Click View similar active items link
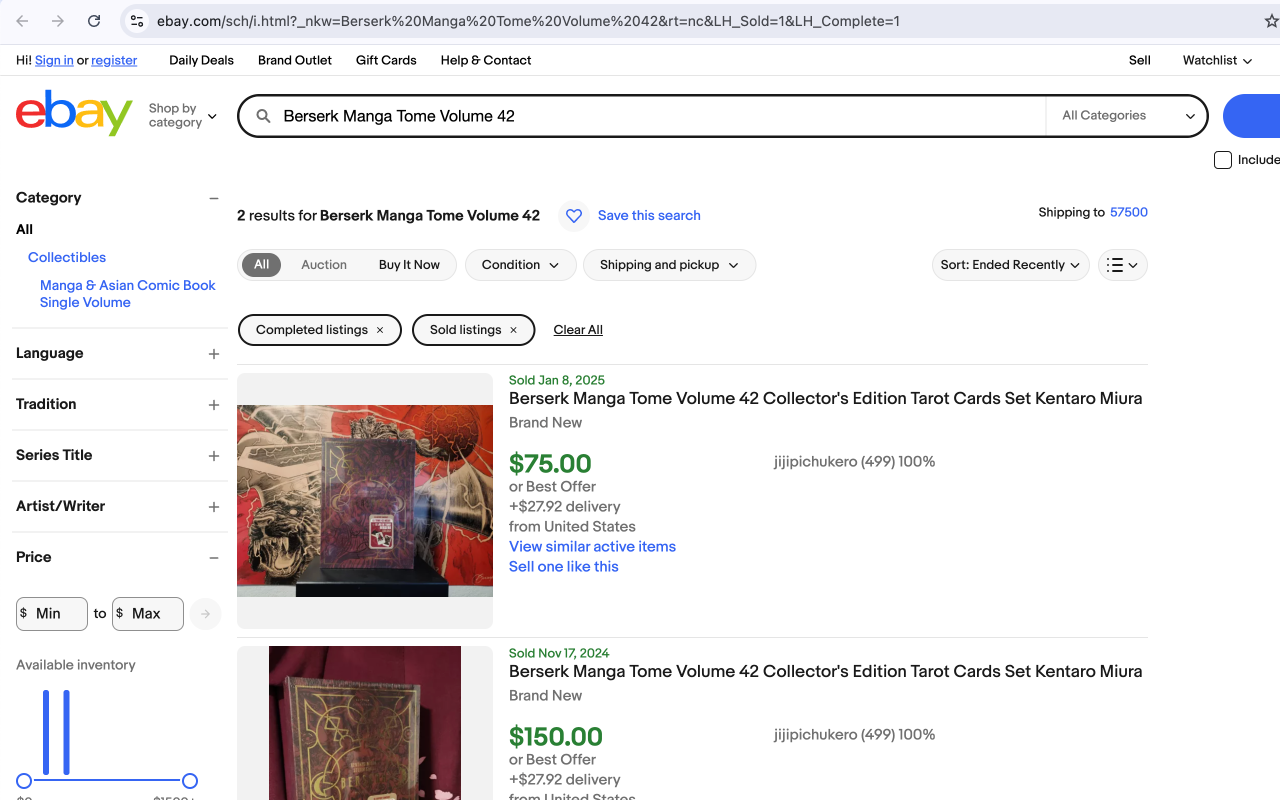Image resolution: width=1280 pixels, height=800 pixels. pos(592,546)
